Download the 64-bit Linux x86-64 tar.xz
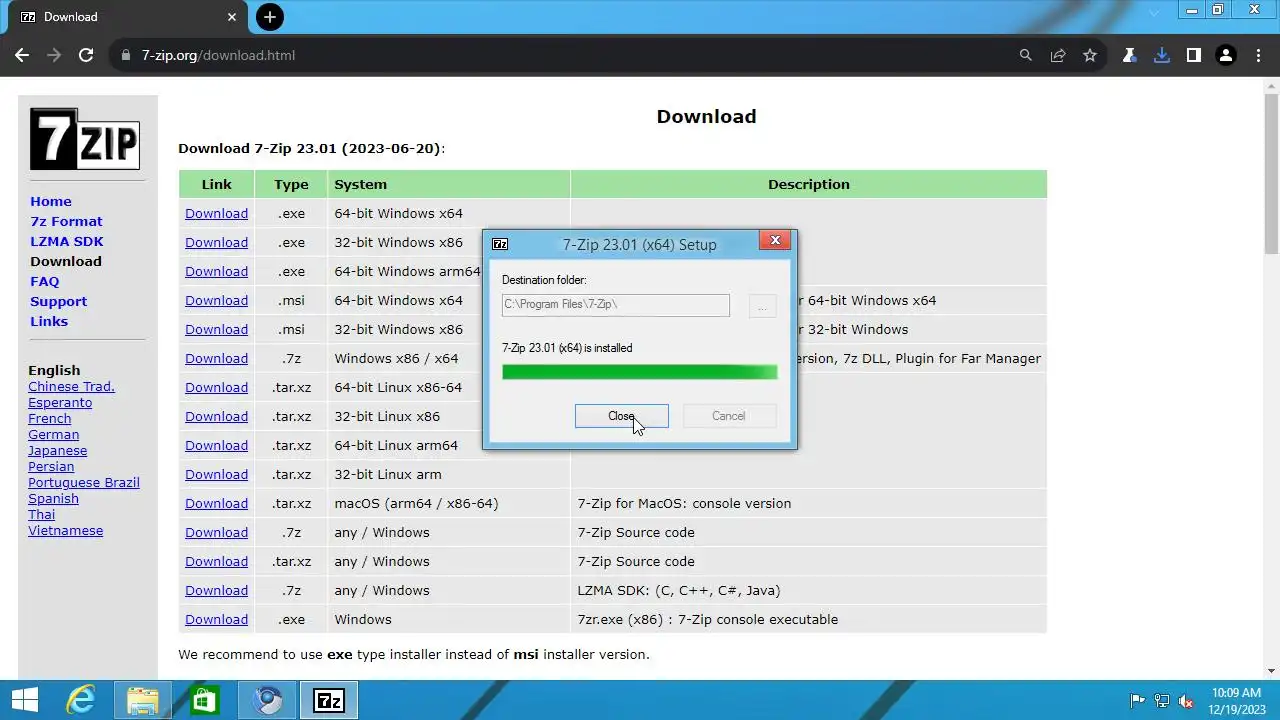The image size is (1280, 720). coord(216,387)
